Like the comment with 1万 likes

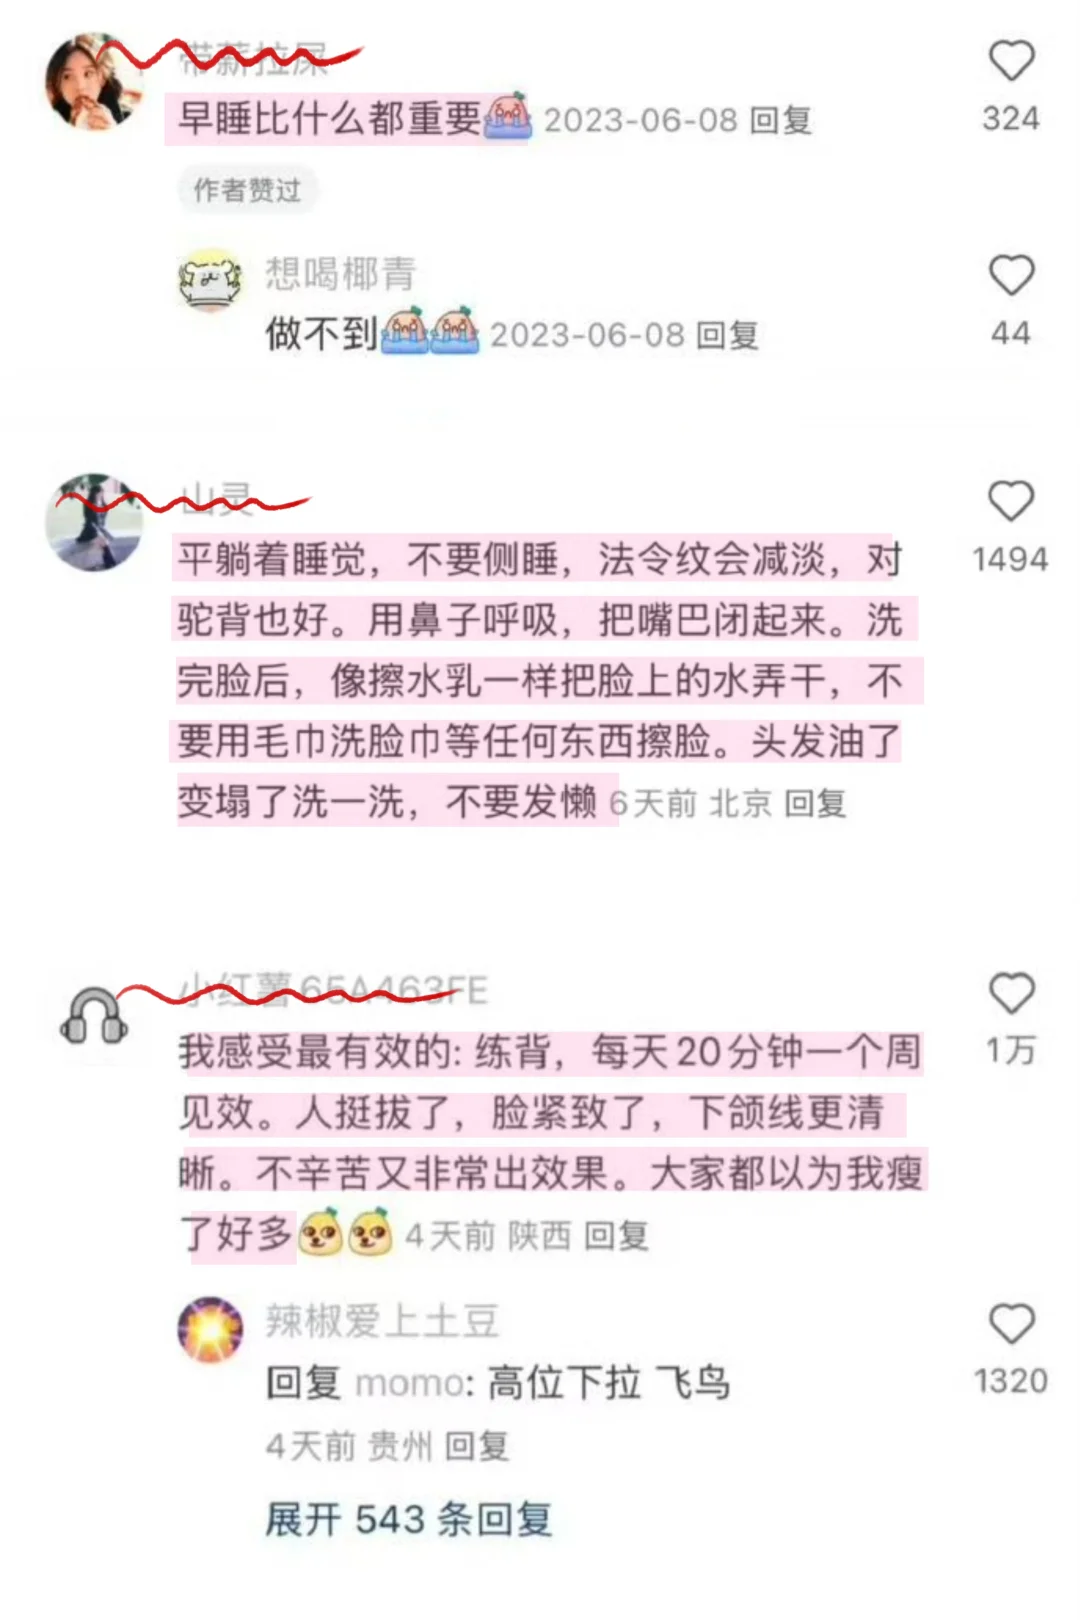(1011, 994)
